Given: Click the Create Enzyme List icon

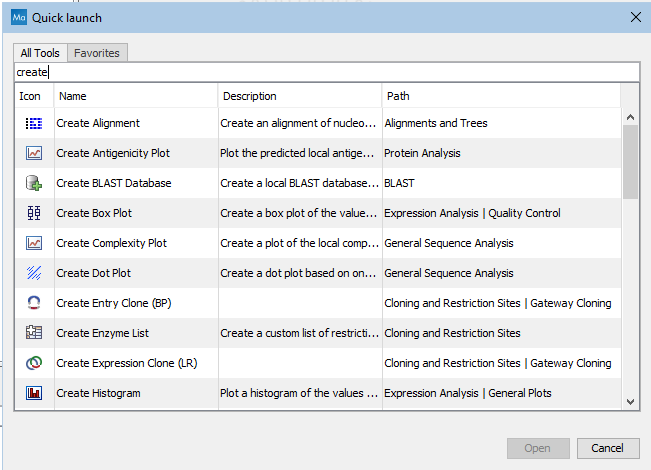Looking at the screenshot, I should pyautogui.click(x=34, y=333).
